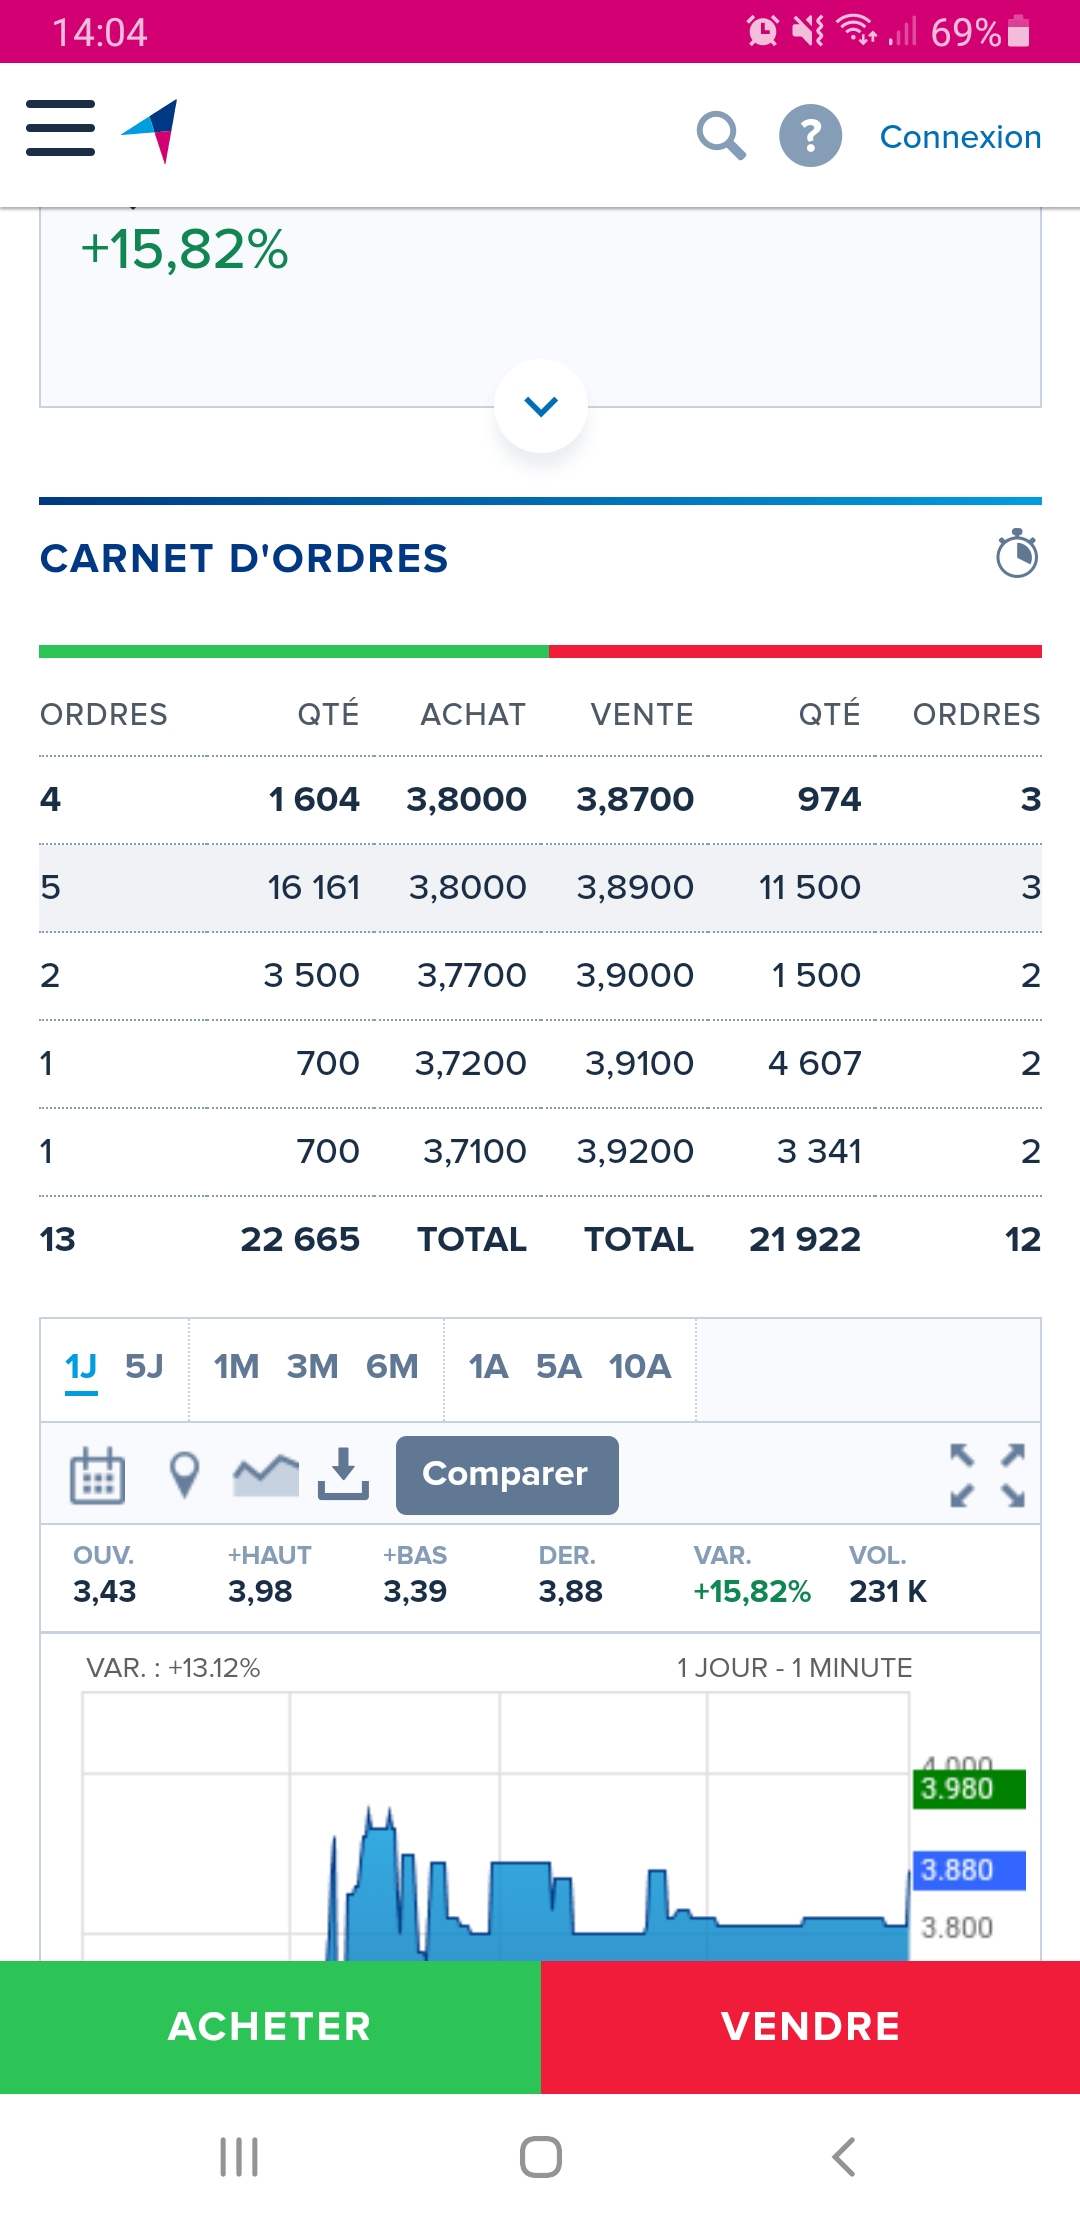Screen dimensions: 1080x2220
Task: Select the 10A chart period
Action: tap(640, 1366)
